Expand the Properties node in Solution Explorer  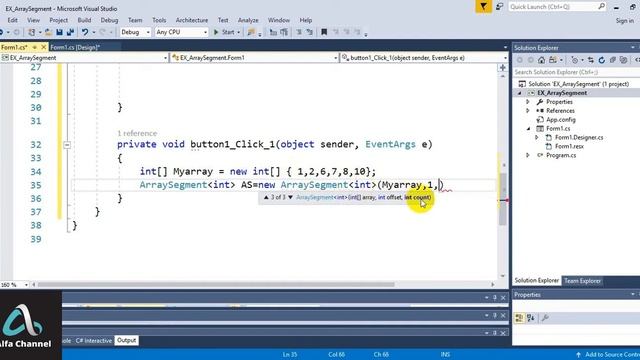point(528,102)
